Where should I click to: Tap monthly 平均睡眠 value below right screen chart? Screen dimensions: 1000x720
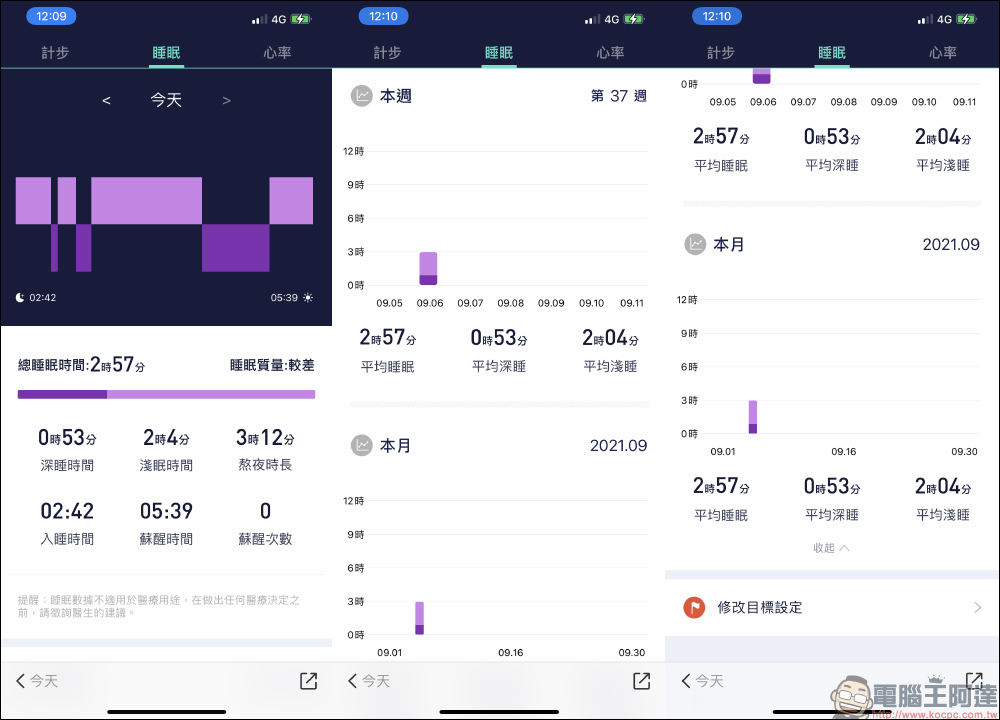tap(721, 486)
